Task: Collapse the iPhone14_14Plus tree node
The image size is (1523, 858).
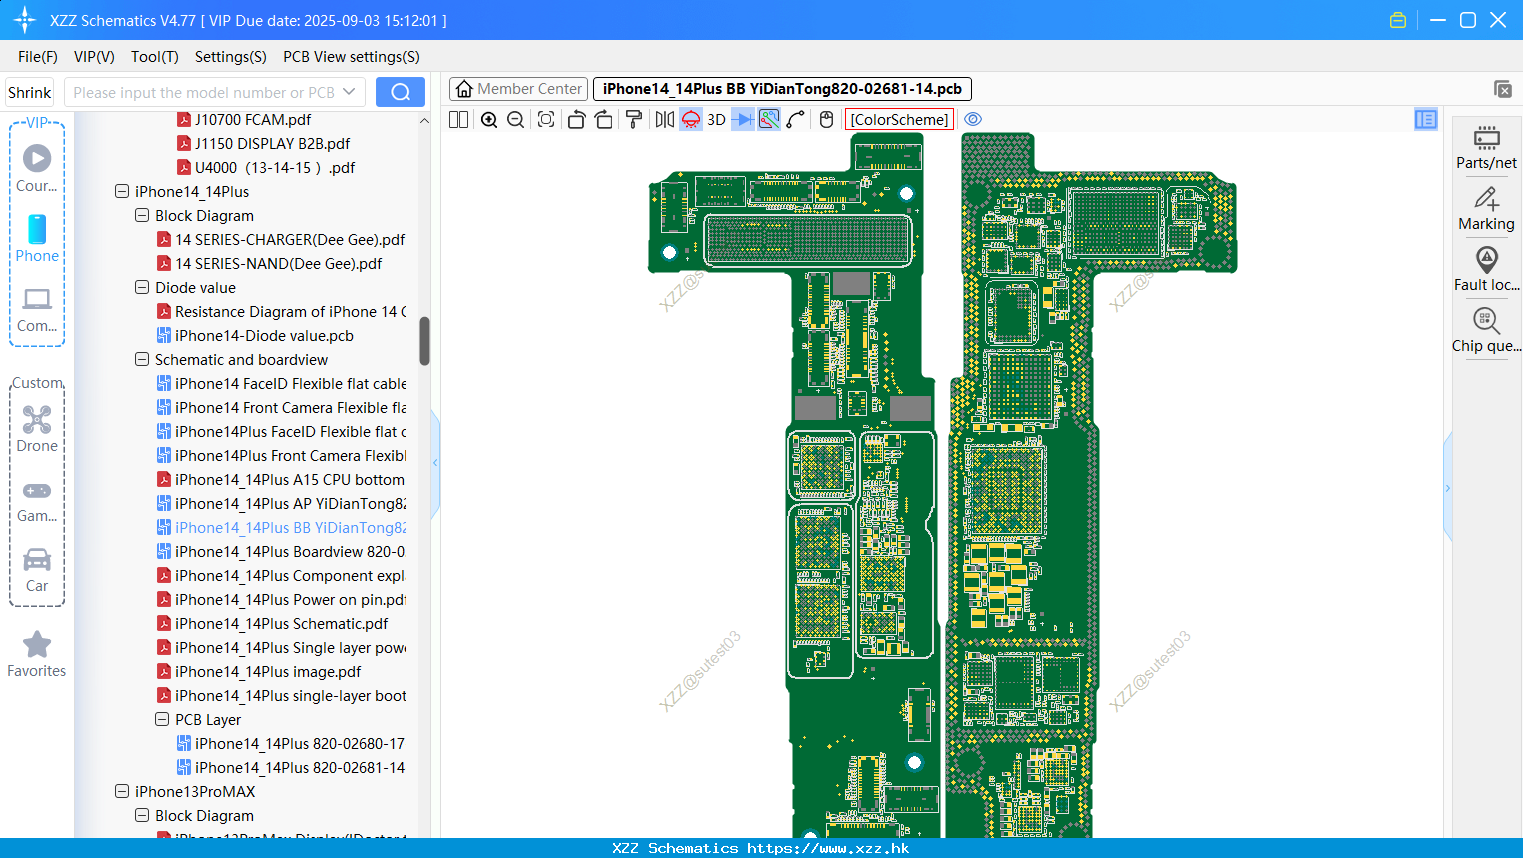Action: point(122,191)
